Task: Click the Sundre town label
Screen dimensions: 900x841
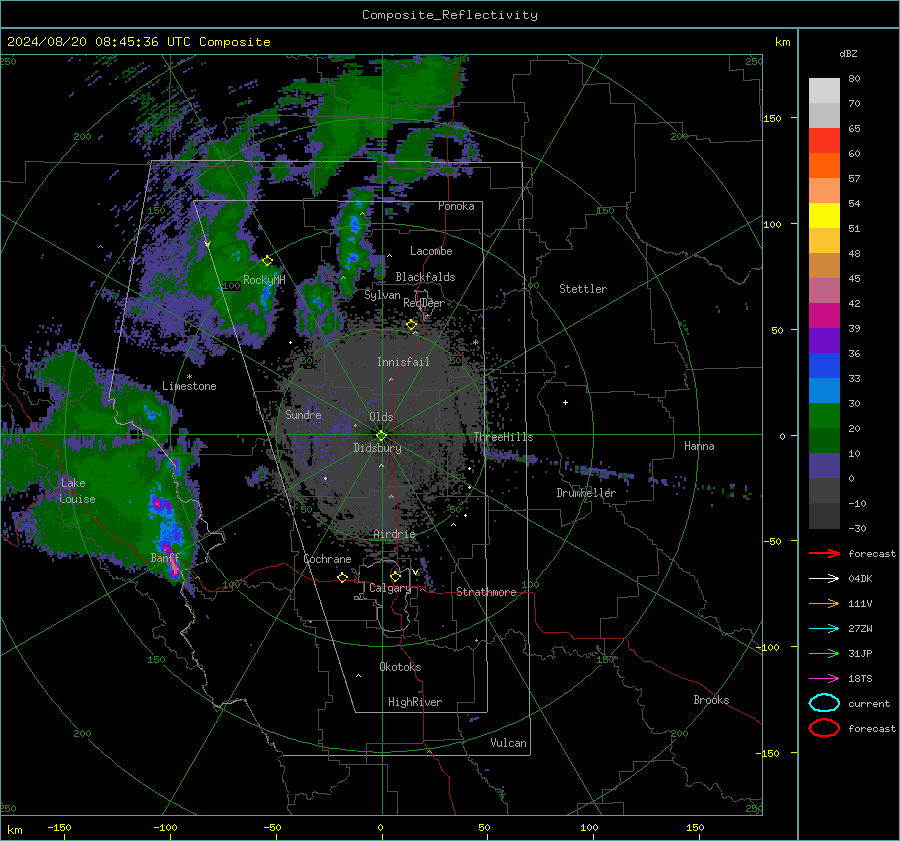Action: click(x=303, y=414)
